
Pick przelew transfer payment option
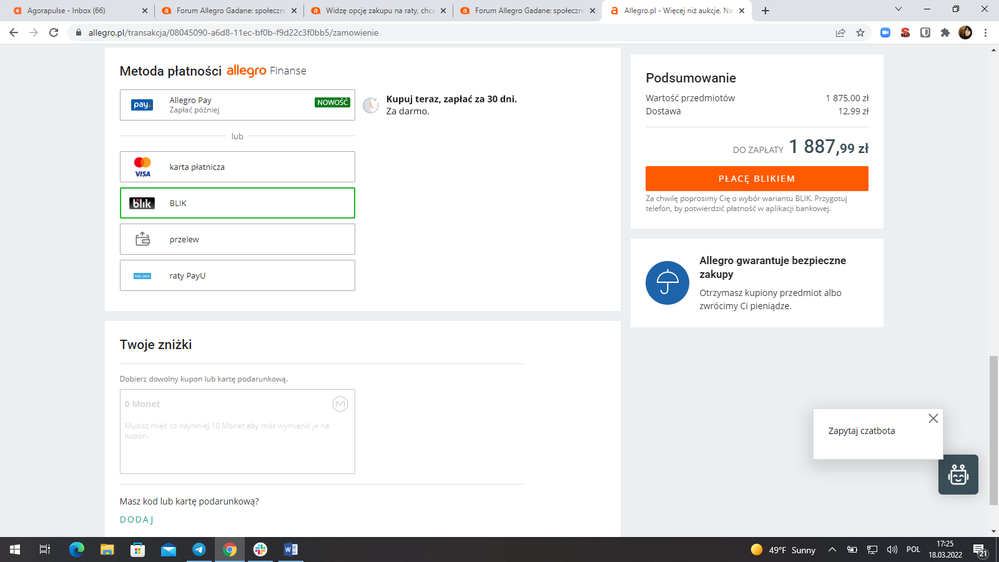237,240
